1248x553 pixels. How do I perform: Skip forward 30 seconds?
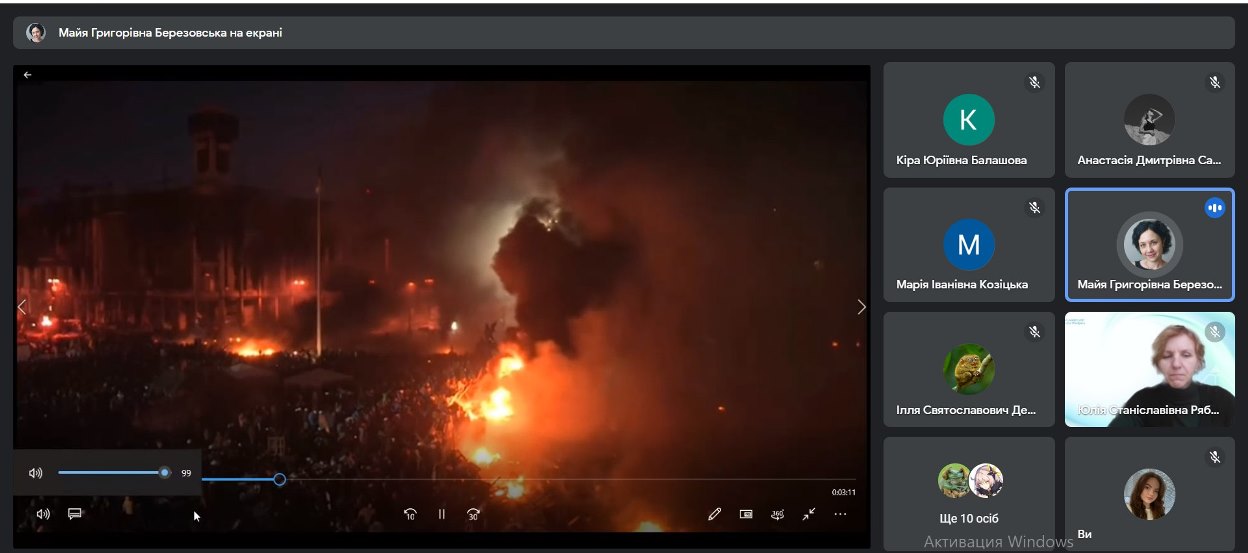(473, 514)
